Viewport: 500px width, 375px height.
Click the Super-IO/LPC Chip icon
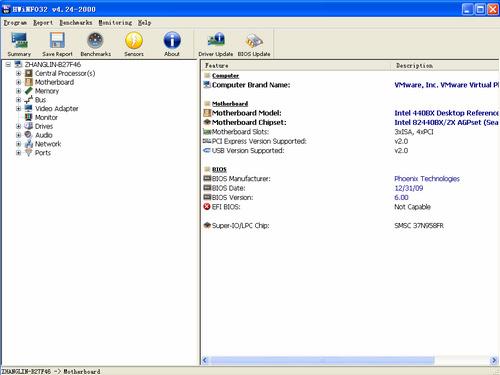(207, 225)
